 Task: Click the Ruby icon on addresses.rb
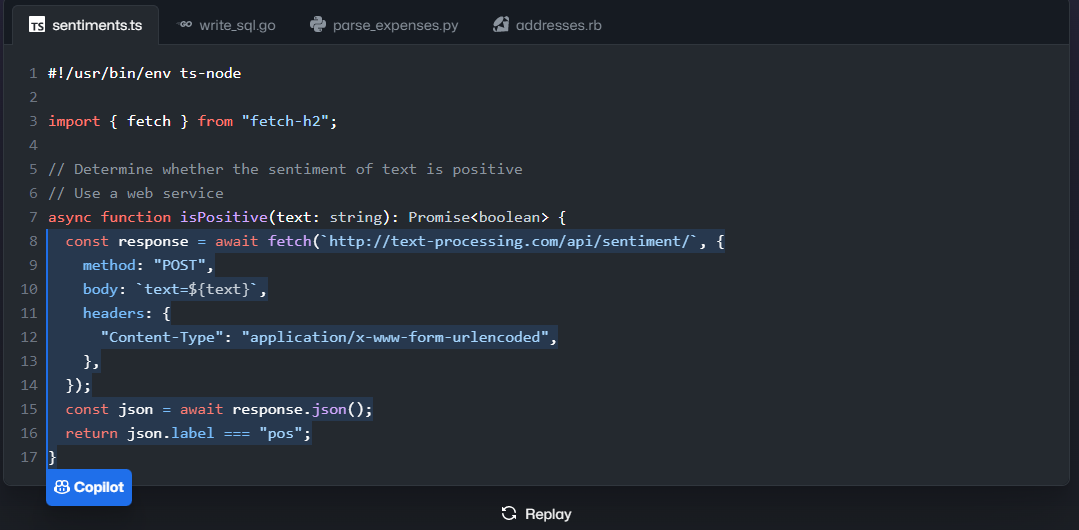pyautogui.click(x=500, y=25)
